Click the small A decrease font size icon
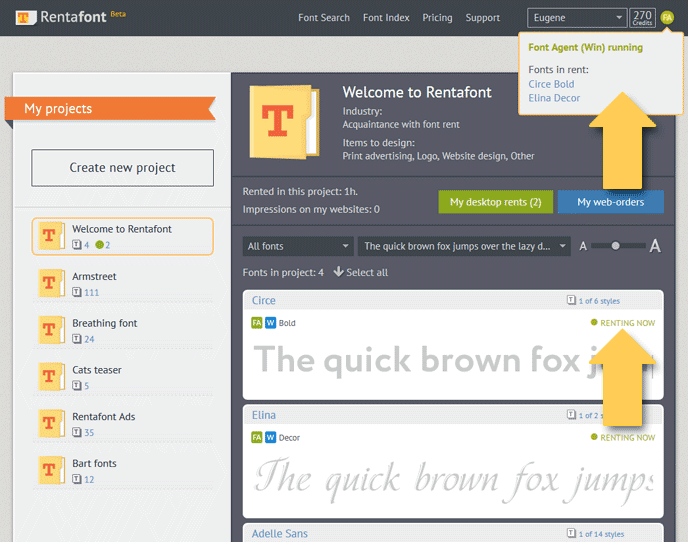The height and width of the screenshot is (542, 688). pyautogui.click(x=583, y=246)
